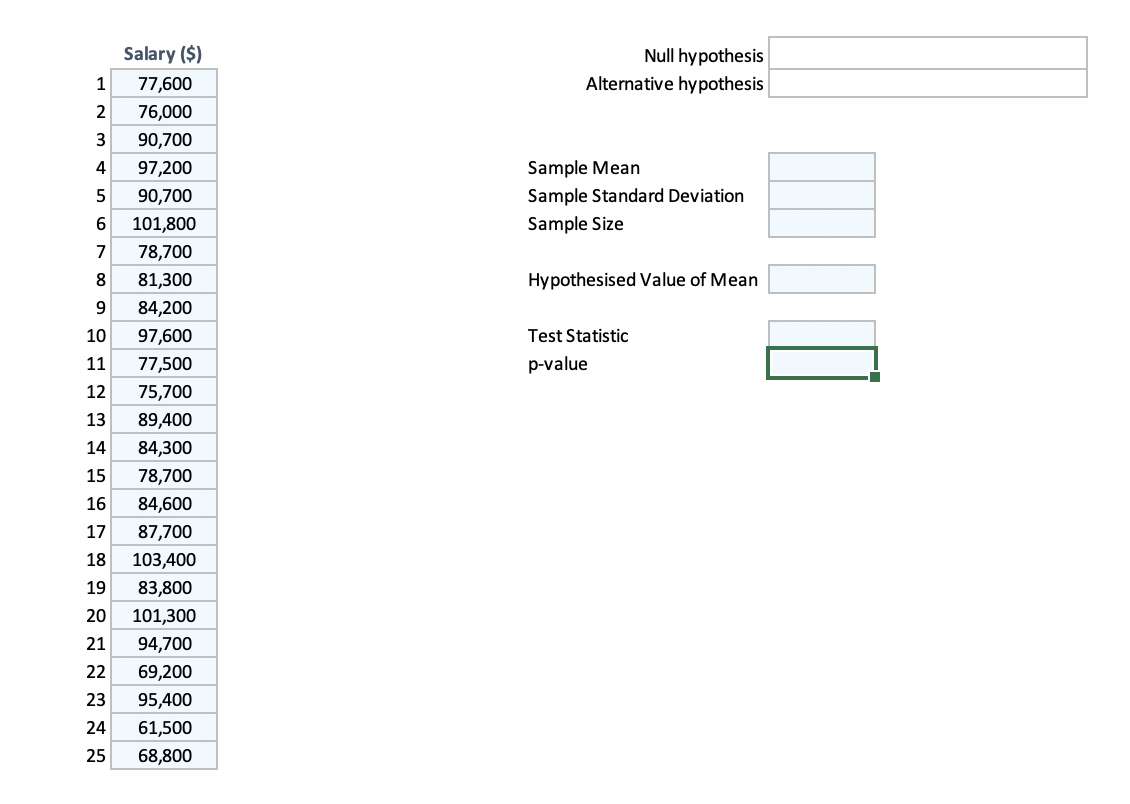Click the Null hypothesis input box
Image resolution: width=1130 pixels, height=804 pixels.
tap(927, 54)
